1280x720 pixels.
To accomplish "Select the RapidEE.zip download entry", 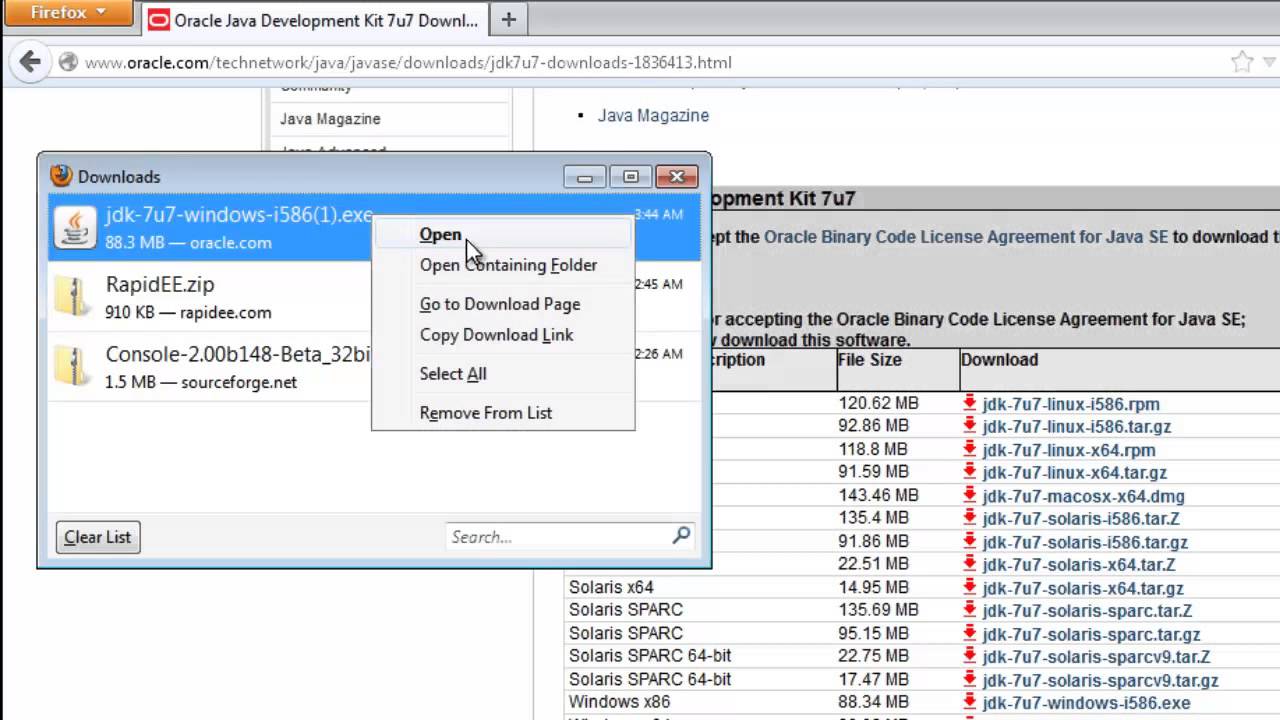I will [x=210, y=298].
